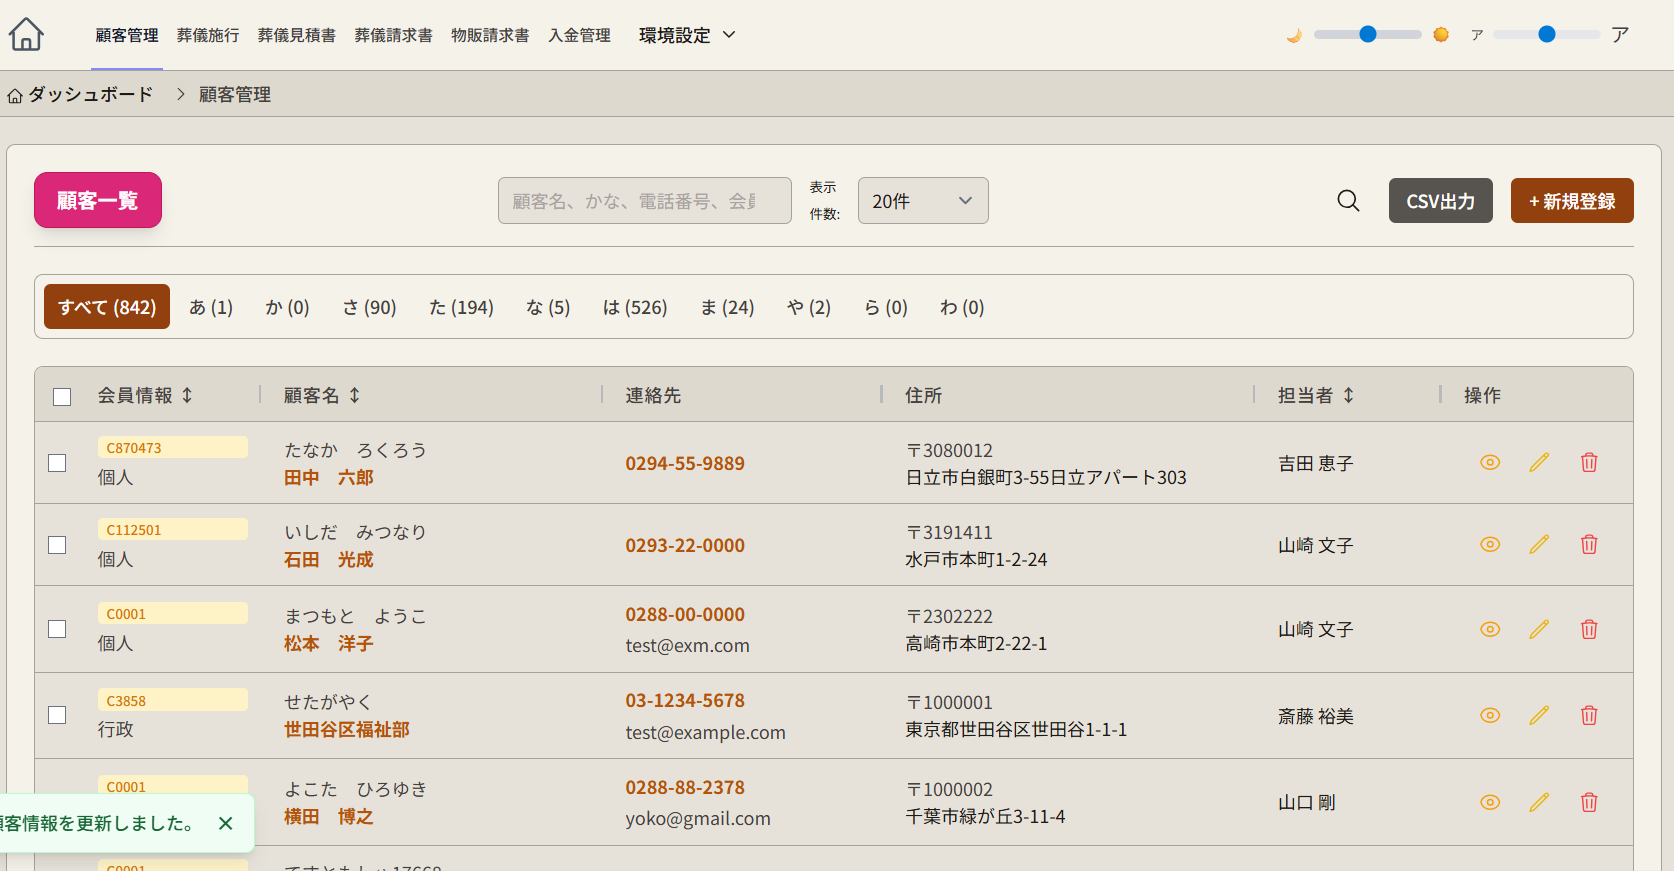Expand the 環境設定 menu
1674x871 pixels.
pyautogui.click(x=687, y=35)
